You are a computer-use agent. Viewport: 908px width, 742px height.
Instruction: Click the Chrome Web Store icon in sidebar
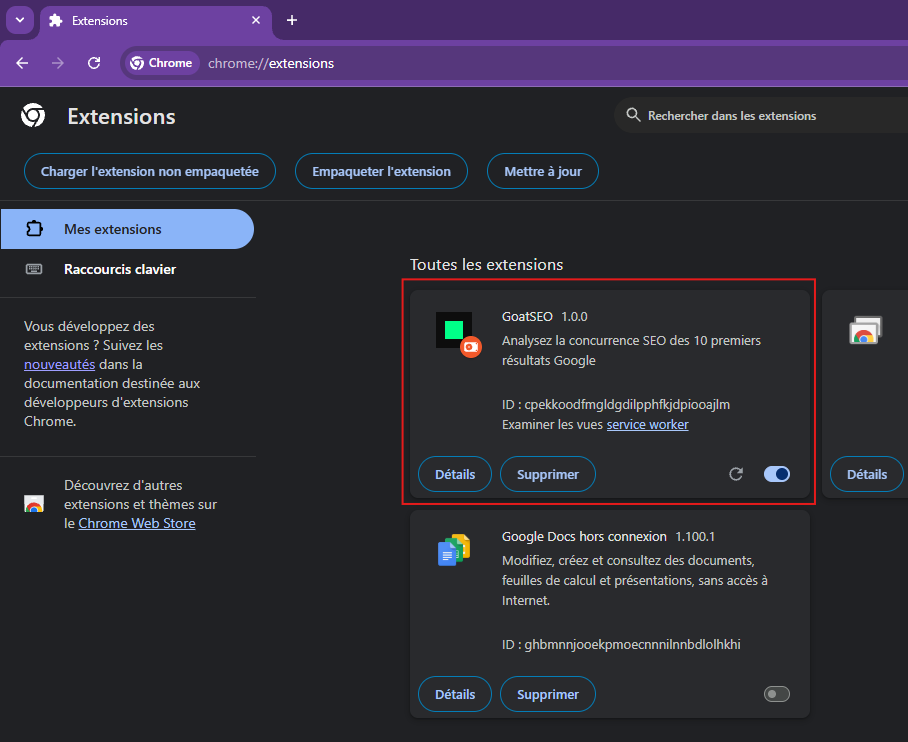pos(34,504)
